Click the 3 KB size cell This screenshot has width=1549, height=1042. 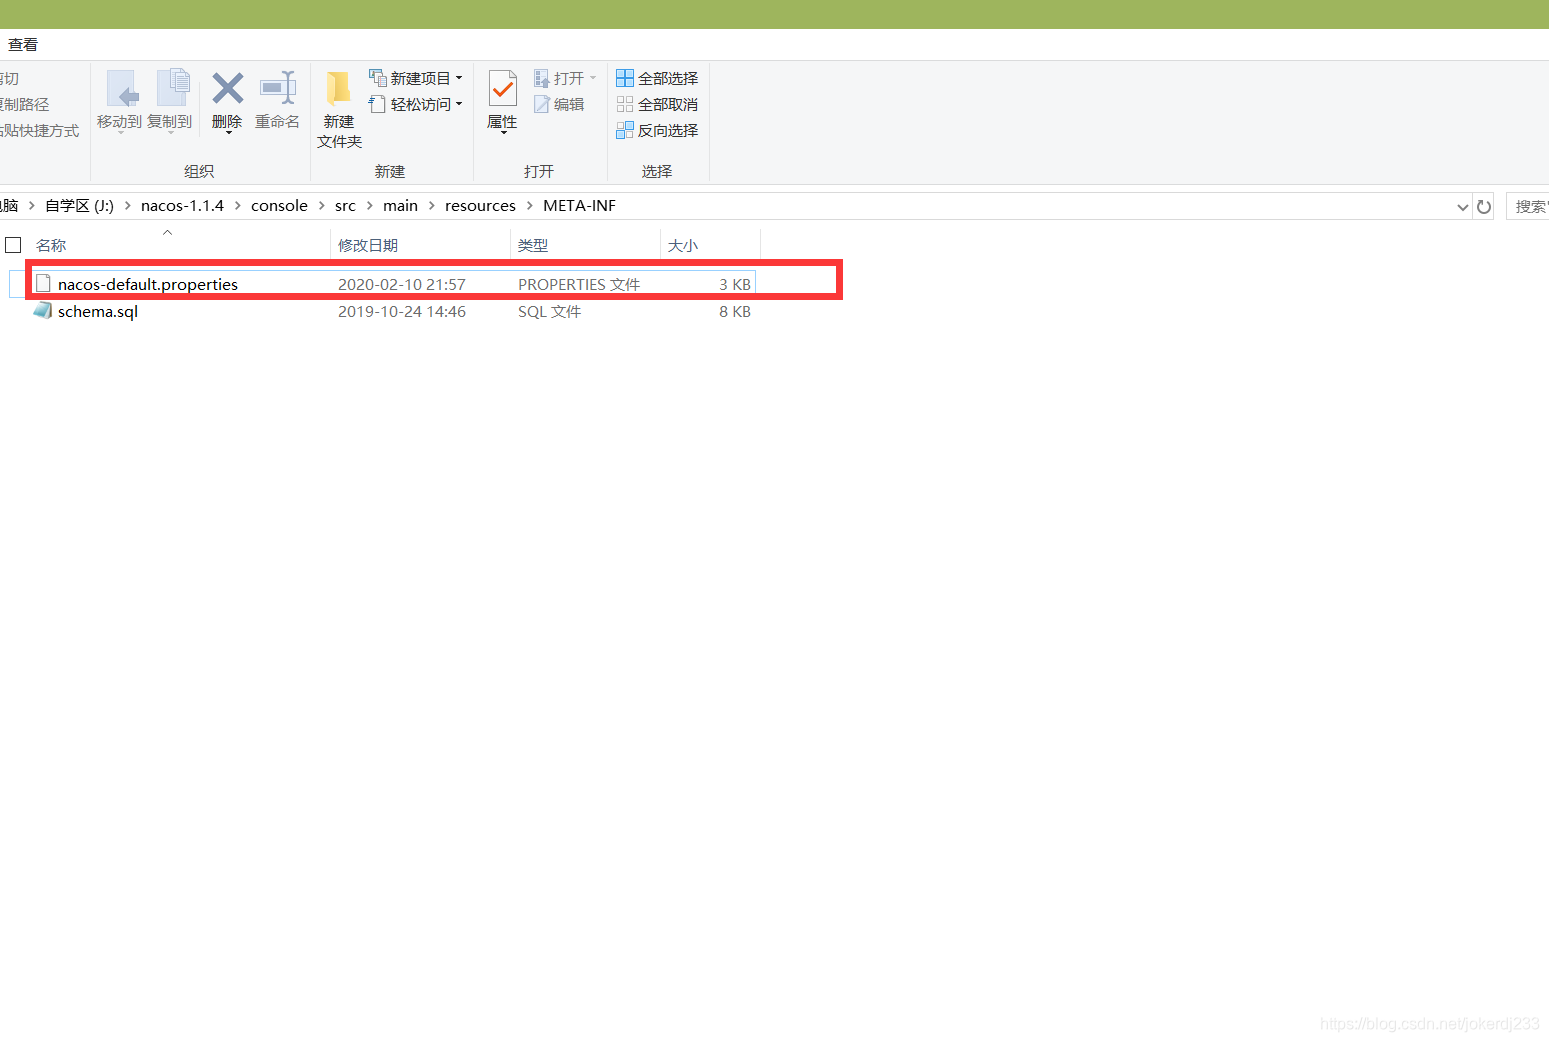(735, 284)
